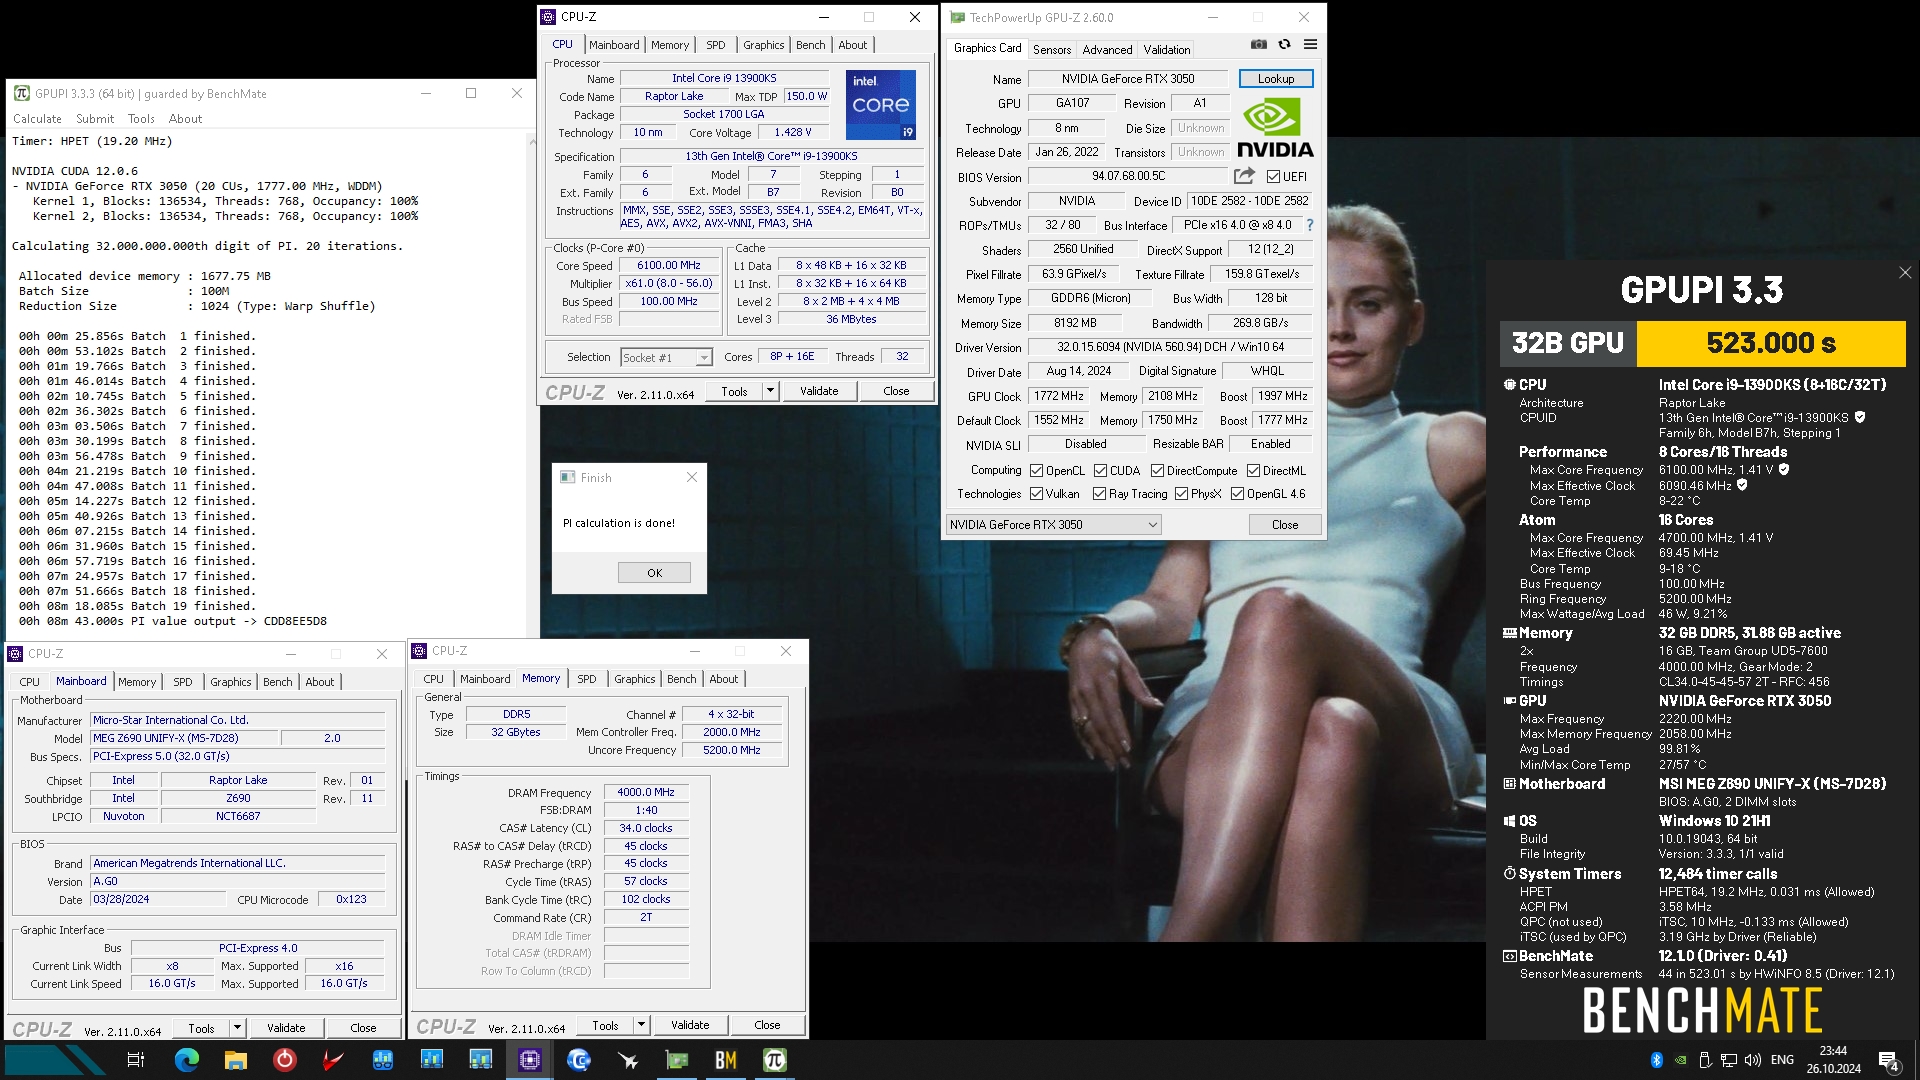Switch to Advanced tab in GPU-Z

pyautogui.click(x=1107, y=50)
